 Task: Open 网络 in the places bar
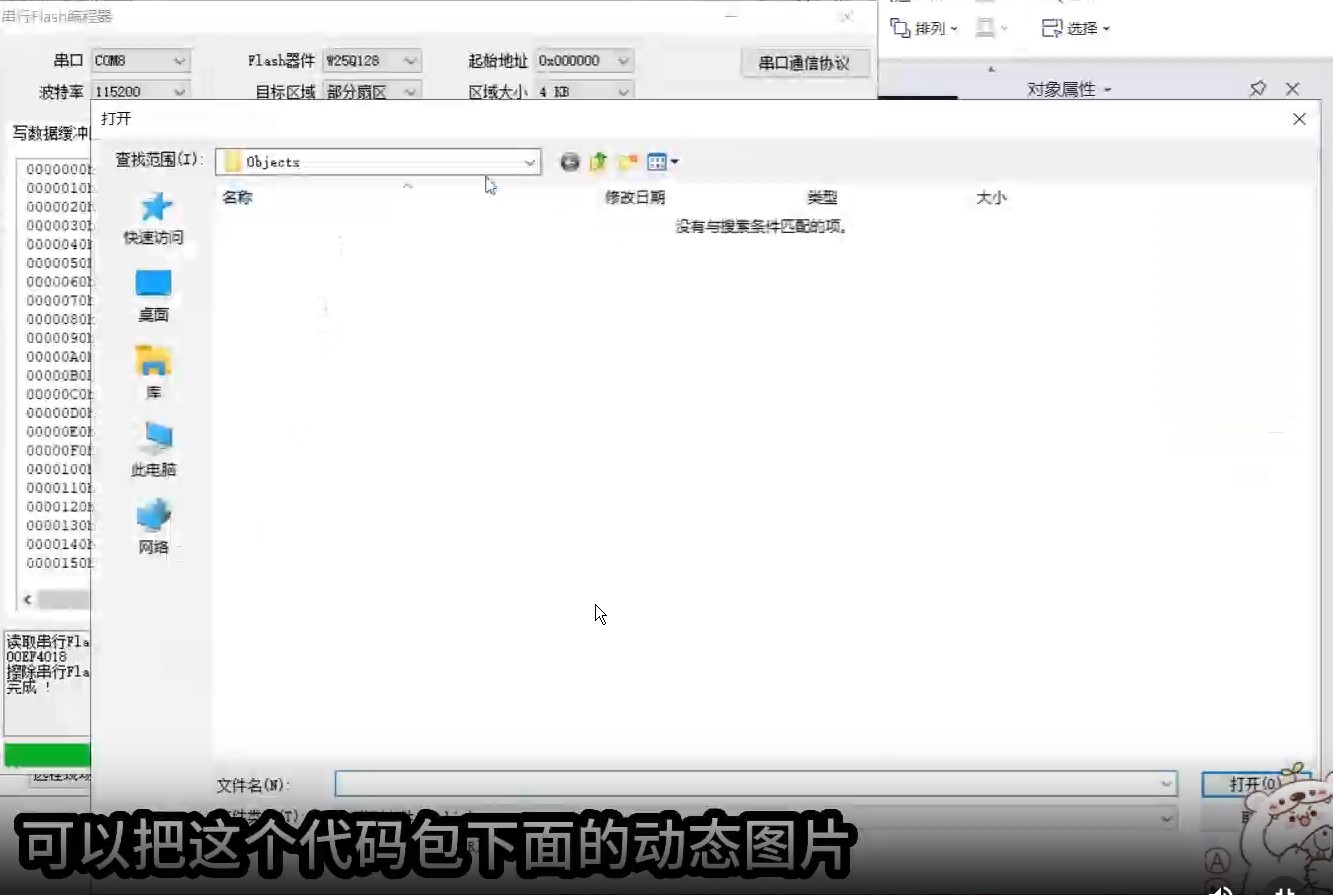point(153,527)
